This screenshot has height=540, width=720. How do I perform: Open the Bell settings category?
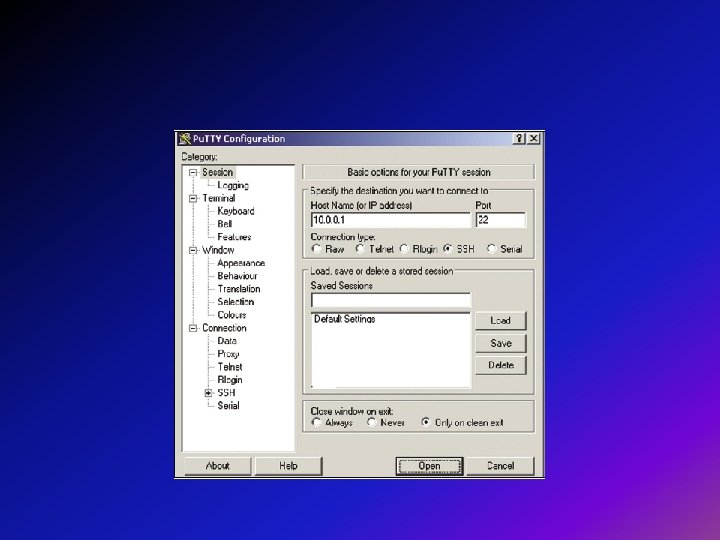(x=225, y=224)
